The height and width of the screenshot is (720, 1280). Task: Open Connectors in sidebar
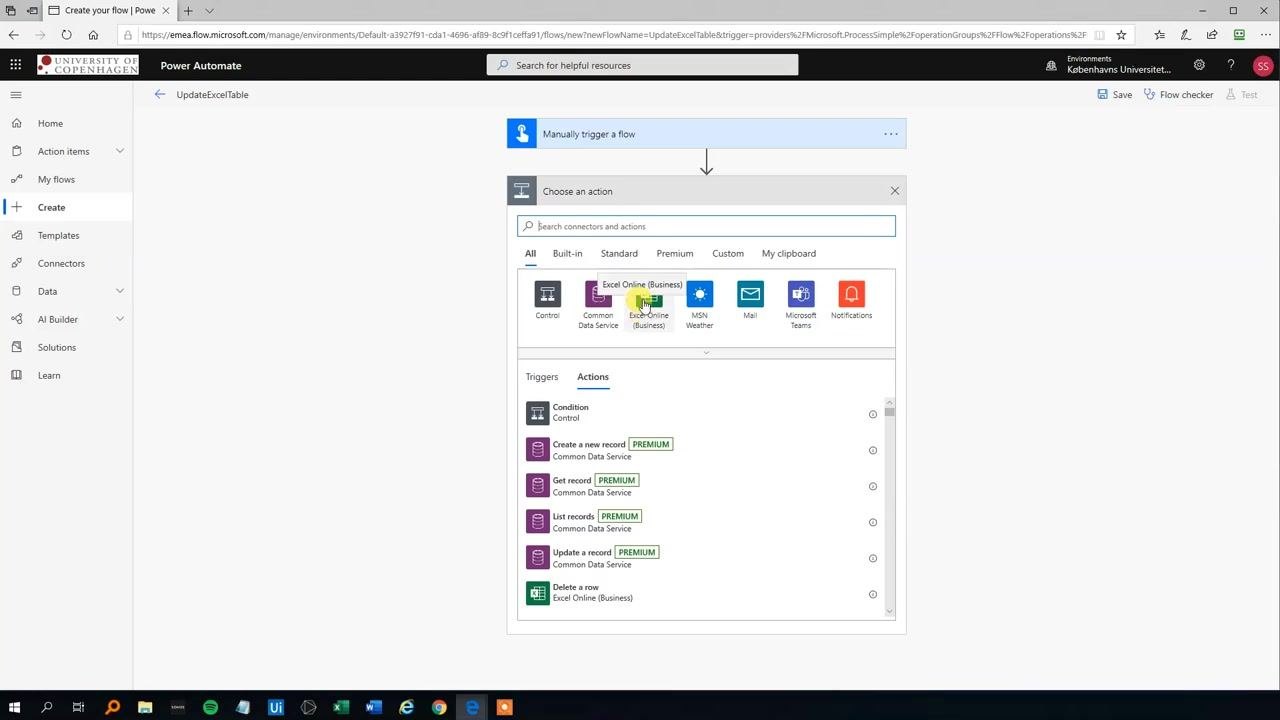61,263
